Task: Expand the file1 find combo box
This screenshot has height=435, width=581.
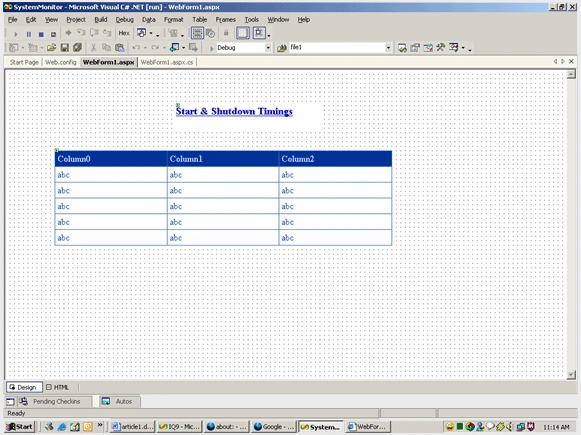Action: point(388,47)
